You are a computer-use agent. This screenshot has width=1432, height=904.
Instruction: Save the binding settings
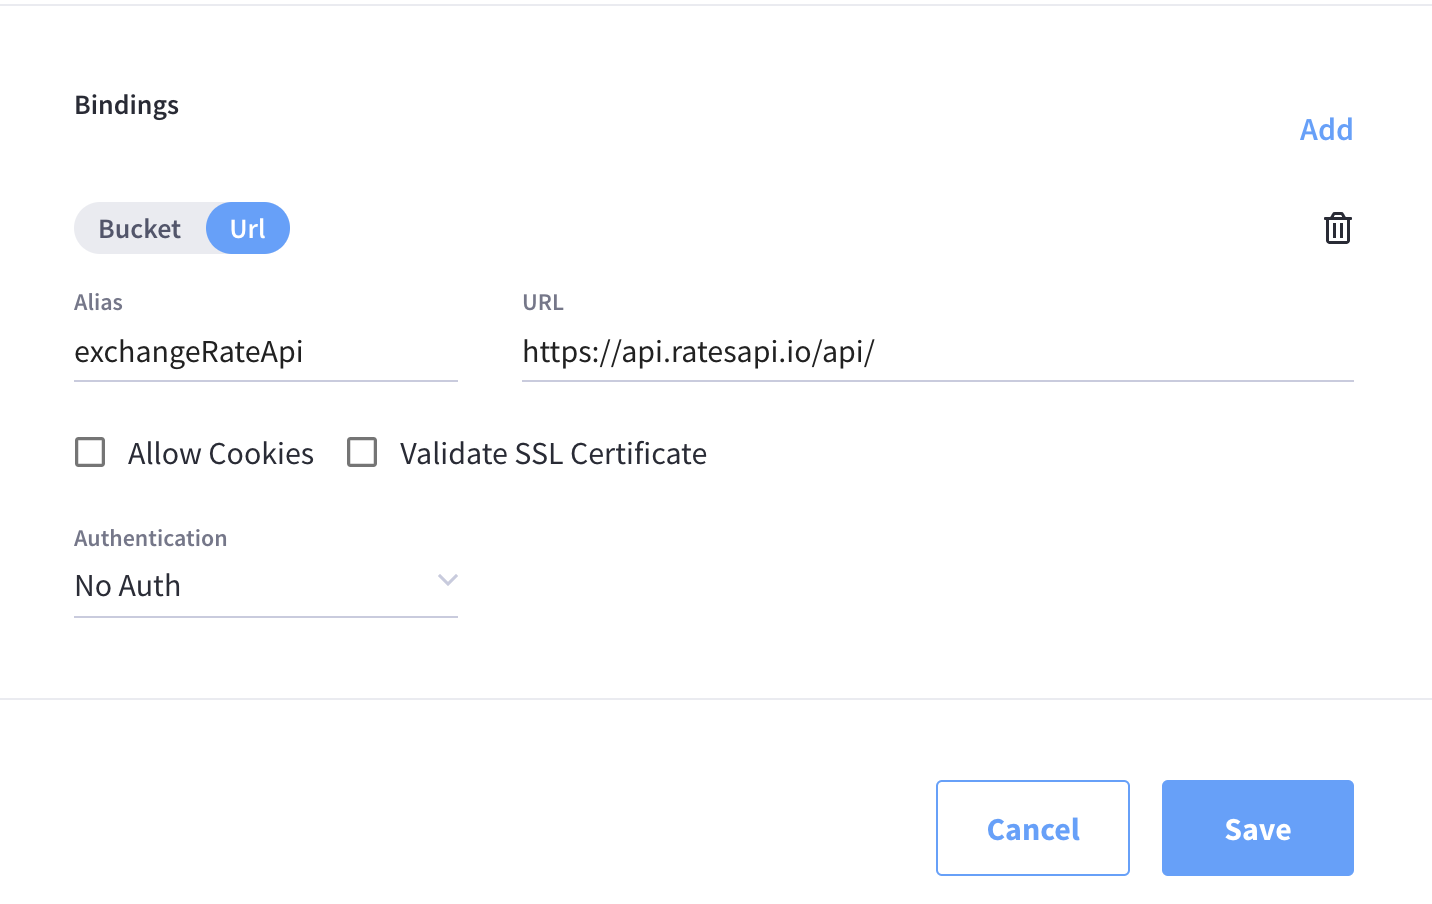point(1257,828)
